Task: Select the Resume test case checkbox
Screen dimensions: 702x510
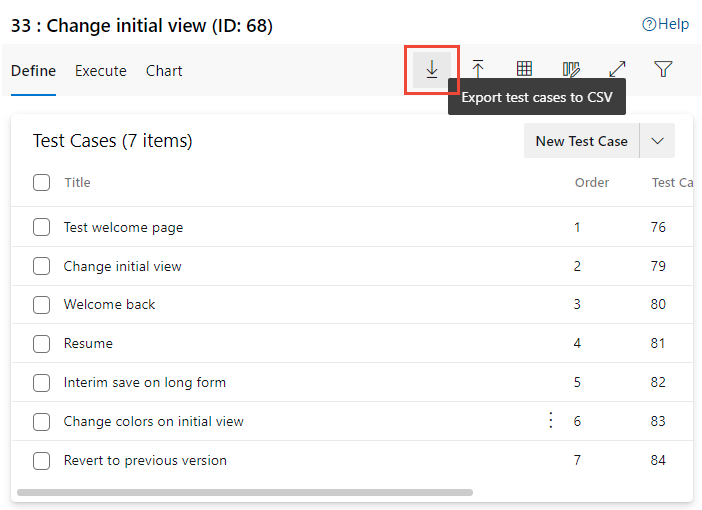Action: [x=41, y=344]
